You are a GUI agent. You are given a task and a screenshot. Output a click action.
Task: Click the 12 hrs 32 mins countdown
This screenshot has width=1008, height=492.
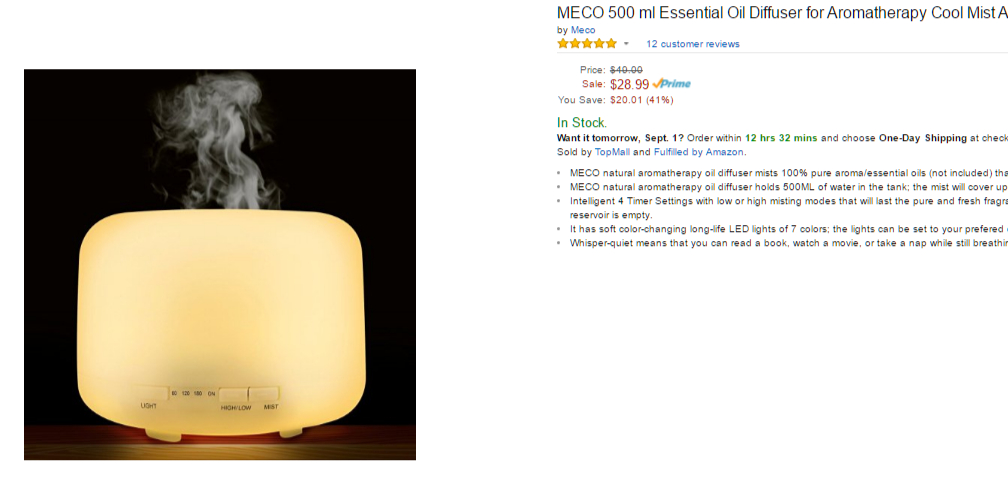[x=781, y=138]
